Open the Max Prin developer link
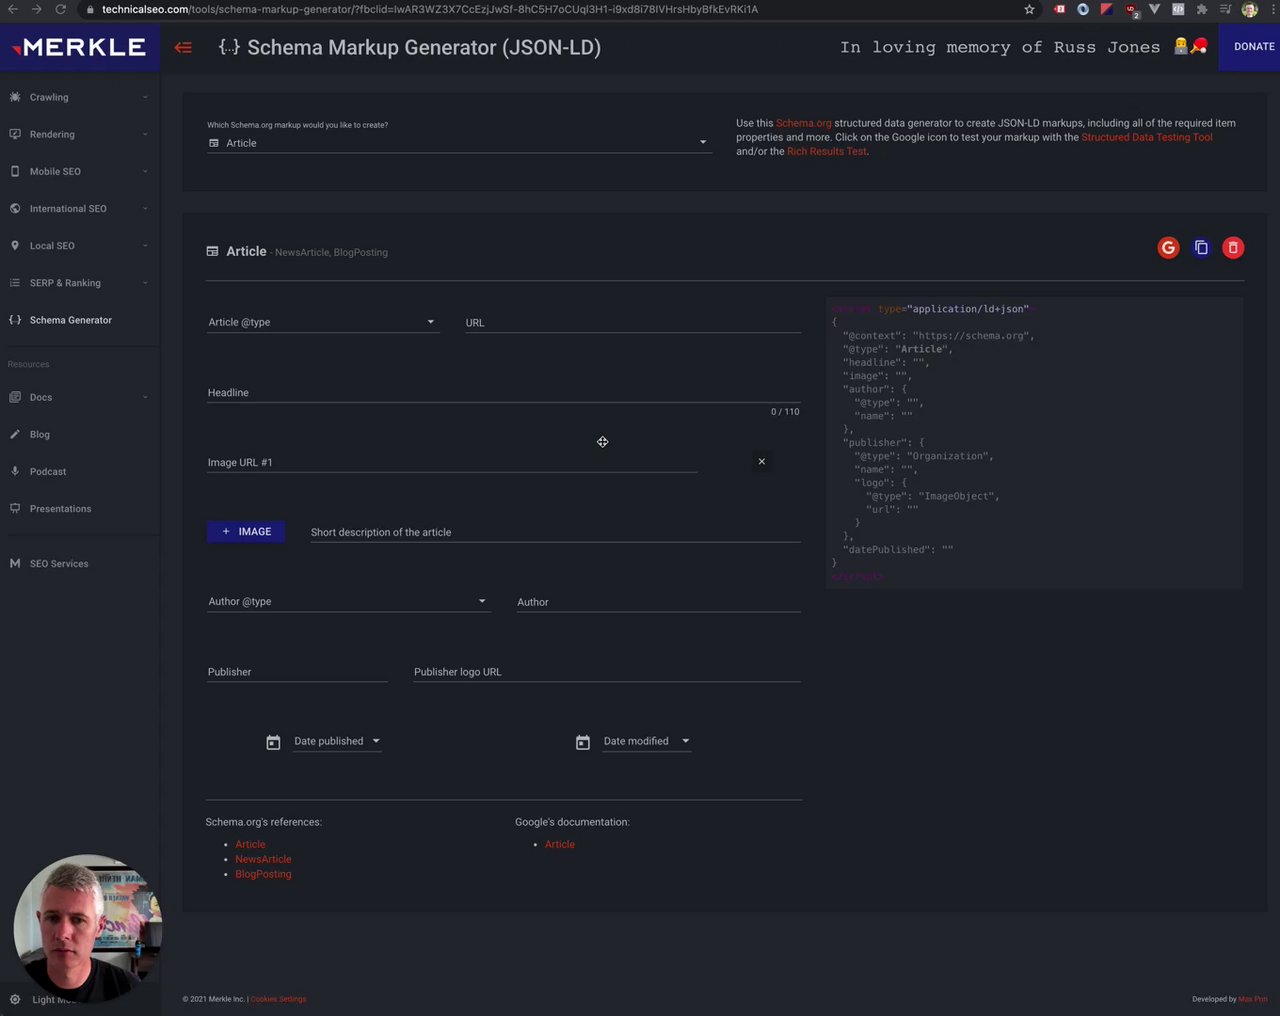 [1253, 999]
